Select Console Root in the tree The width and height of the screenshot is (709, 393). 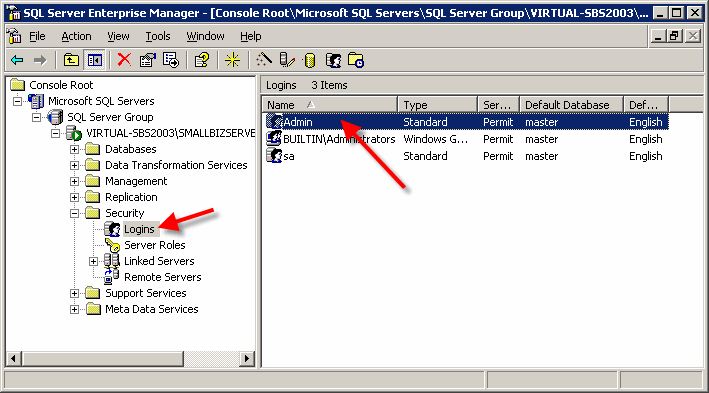tap(61, 85)
